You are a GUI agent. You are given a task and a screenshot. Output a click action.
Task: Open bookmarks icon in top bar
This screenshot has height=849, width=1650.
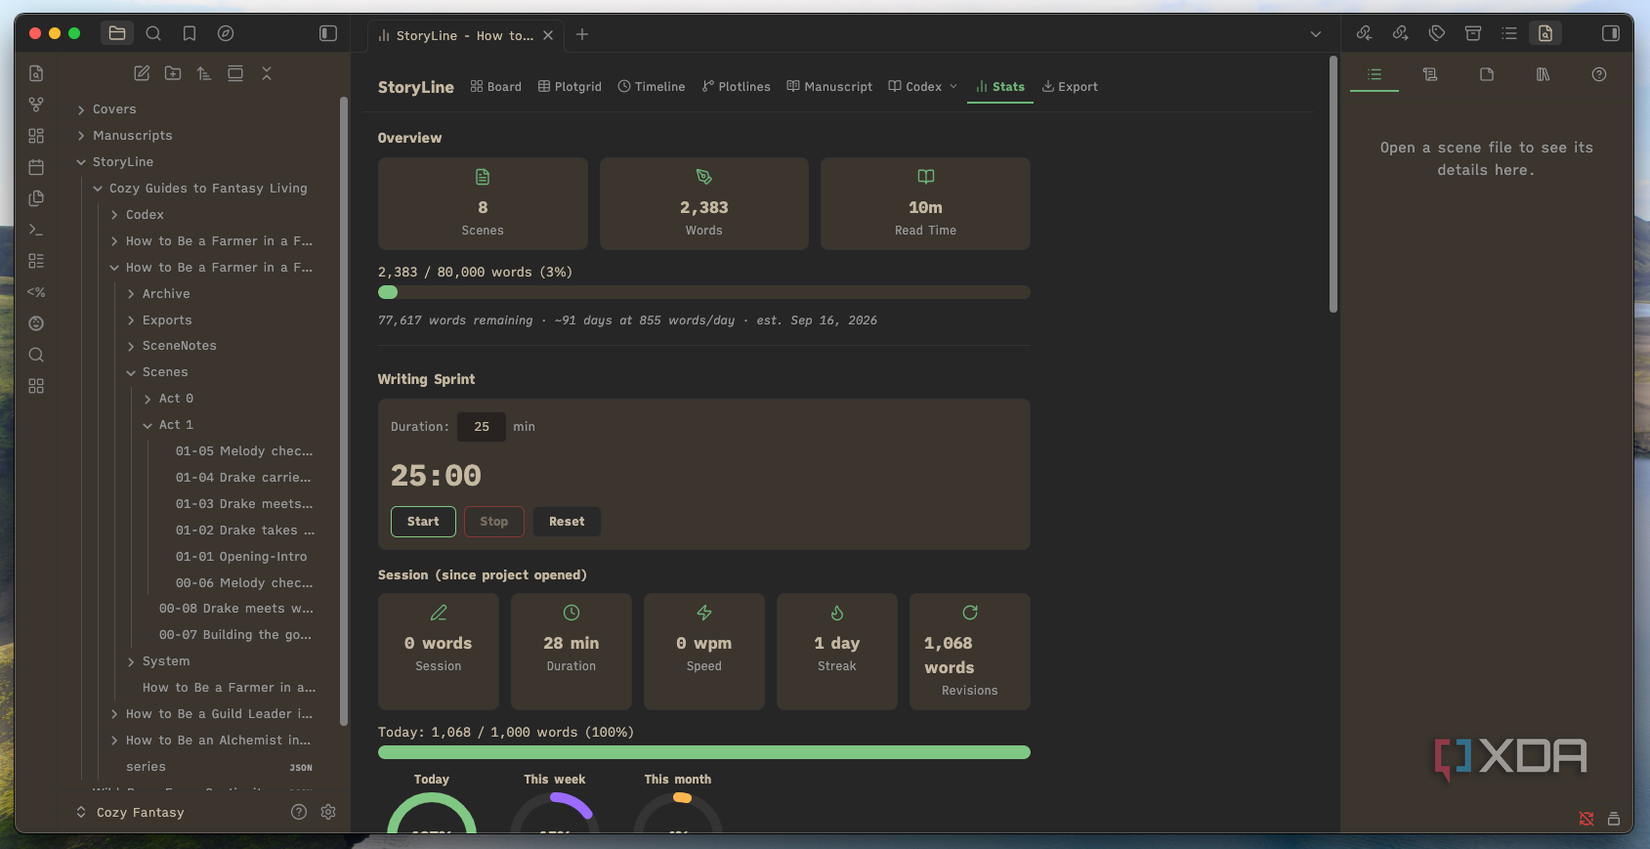tap(189, 33)
